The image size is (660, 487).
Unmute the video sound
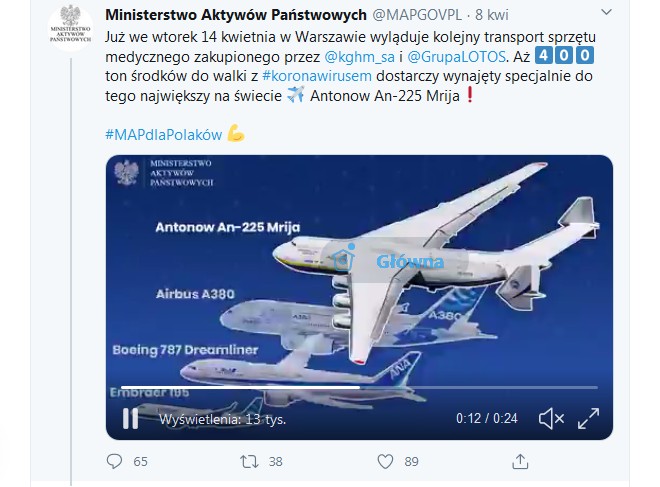coord(551,419)
